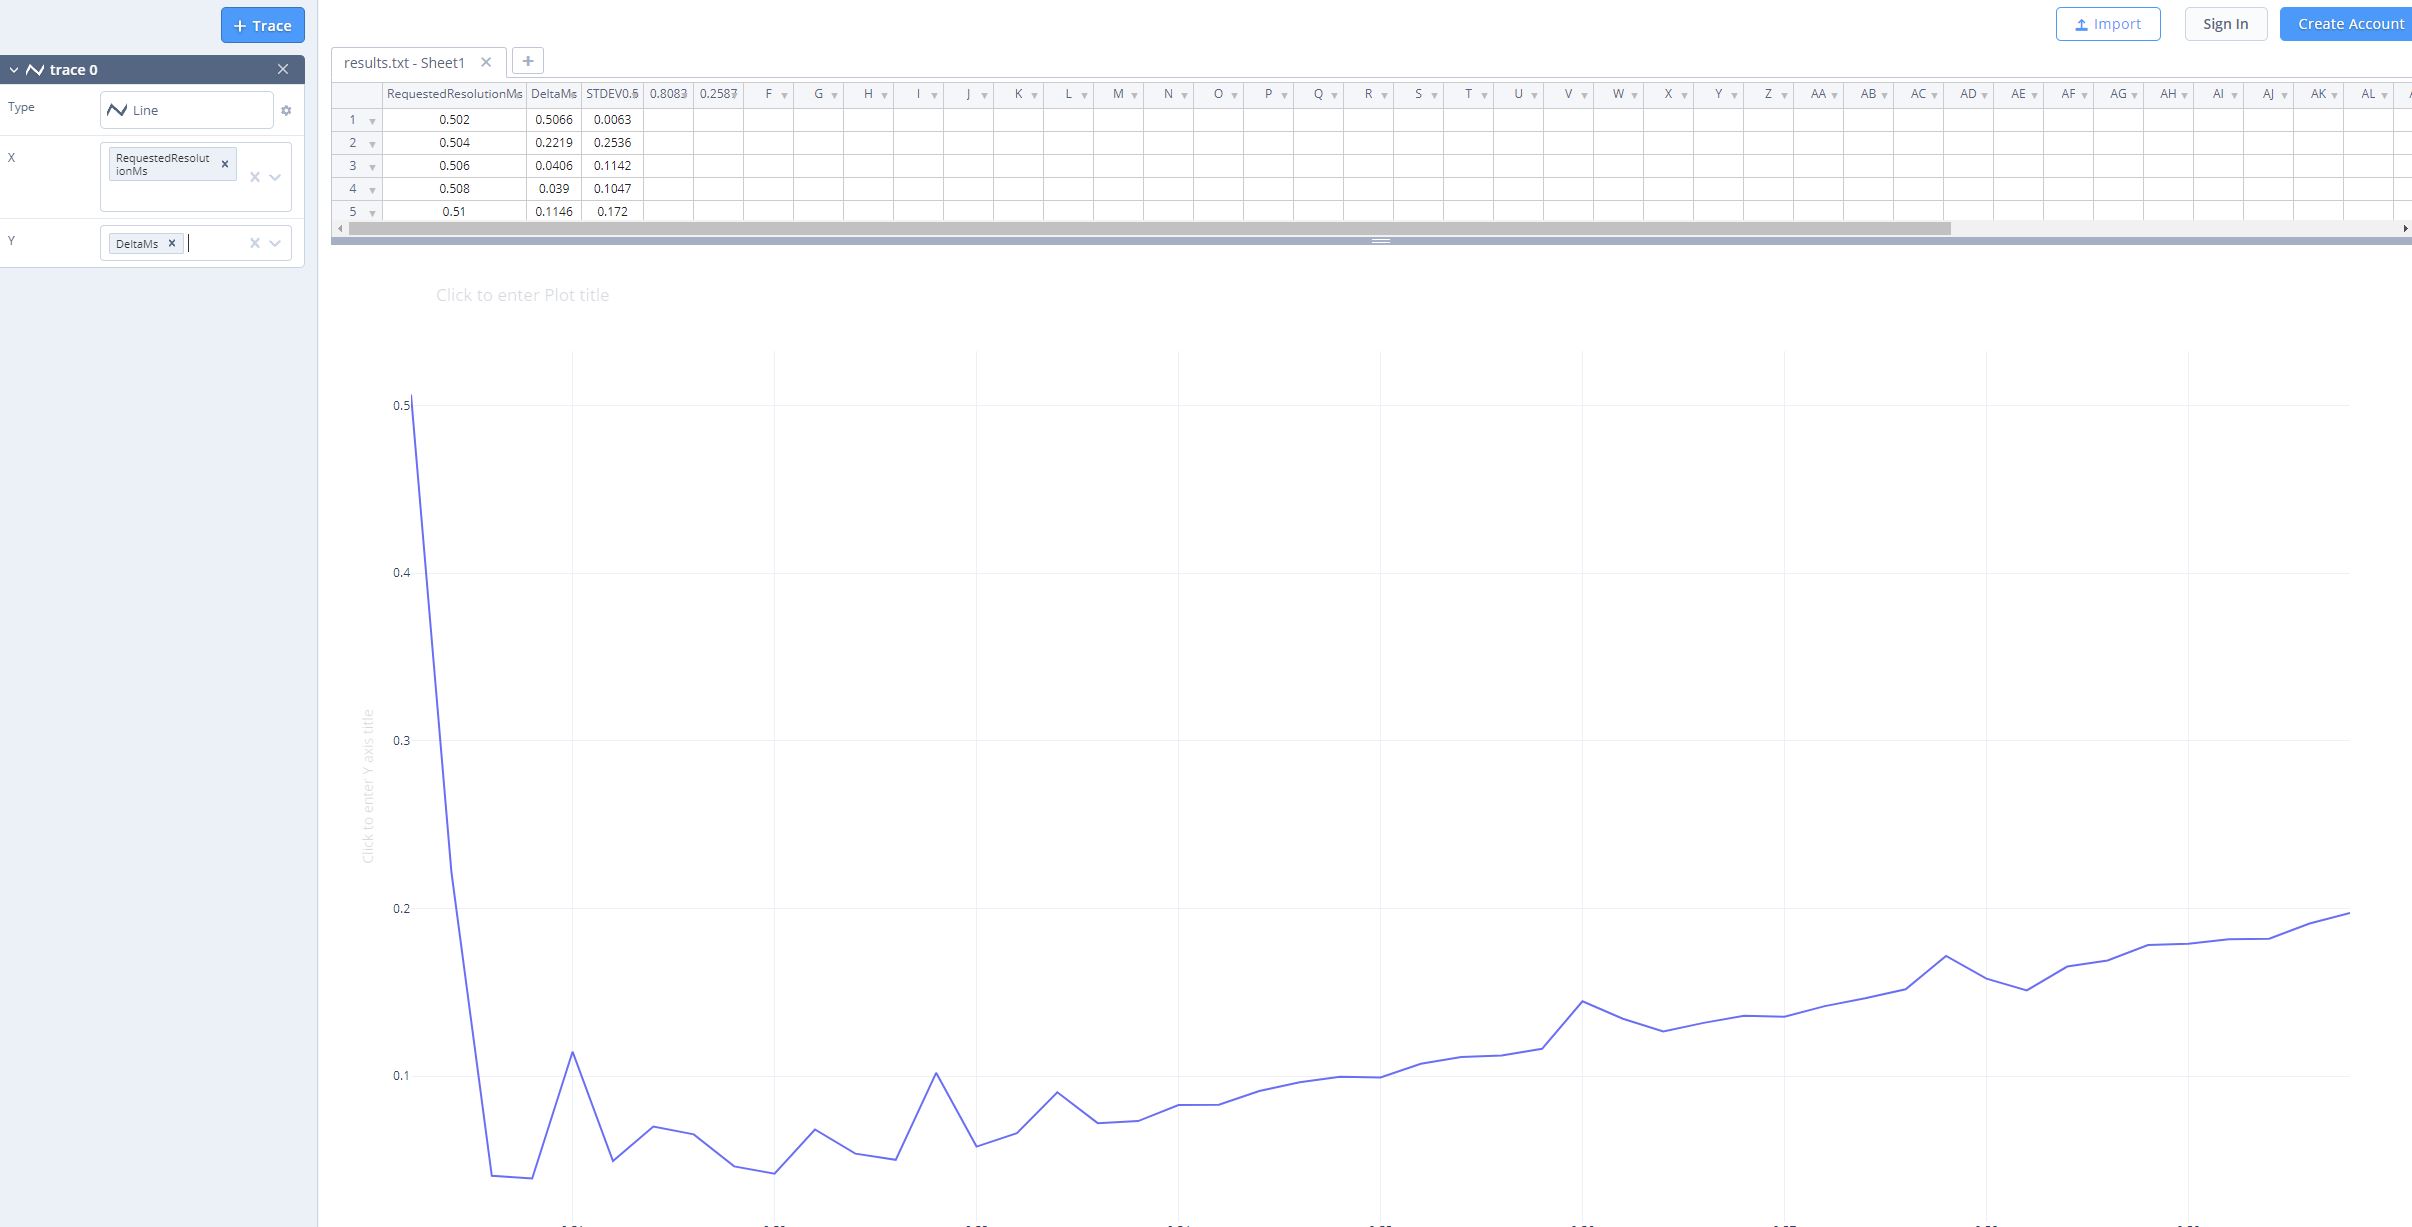Click the RequestedResolutionMs column header
Screen dimensions: 2412x1227
(x=454, y=94)
